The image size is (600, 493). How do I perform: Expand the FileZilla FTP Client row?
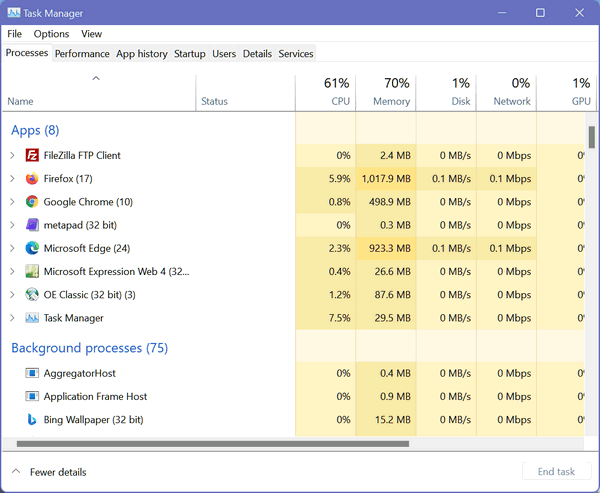pyautogui.click(x=12, y=155)
